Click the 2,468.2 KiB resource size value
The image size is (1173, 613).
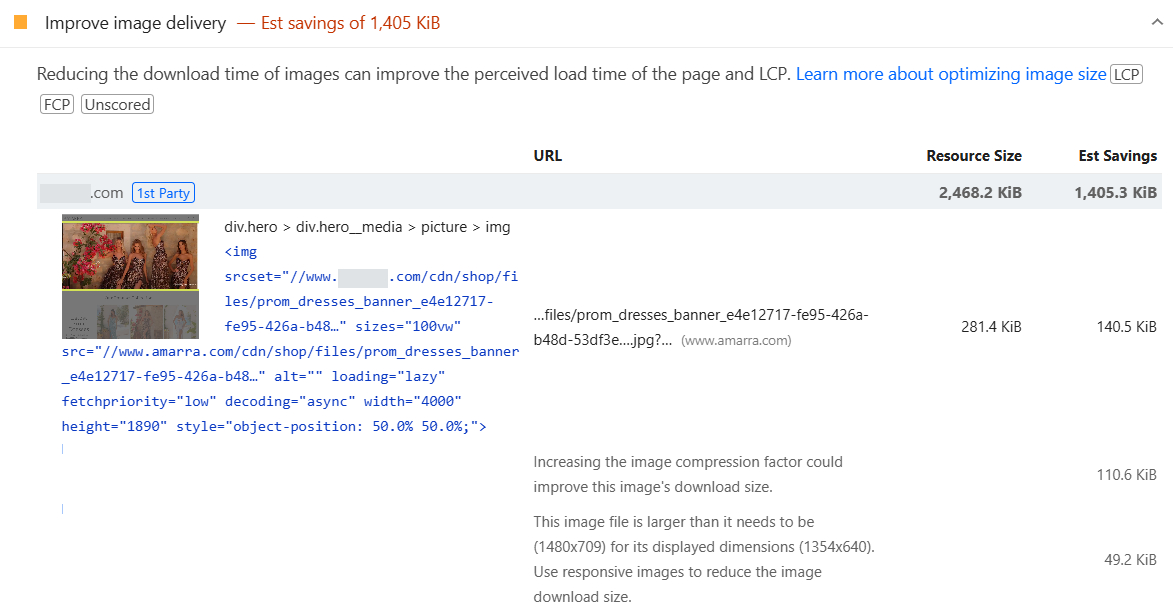(x=979, y=192)
